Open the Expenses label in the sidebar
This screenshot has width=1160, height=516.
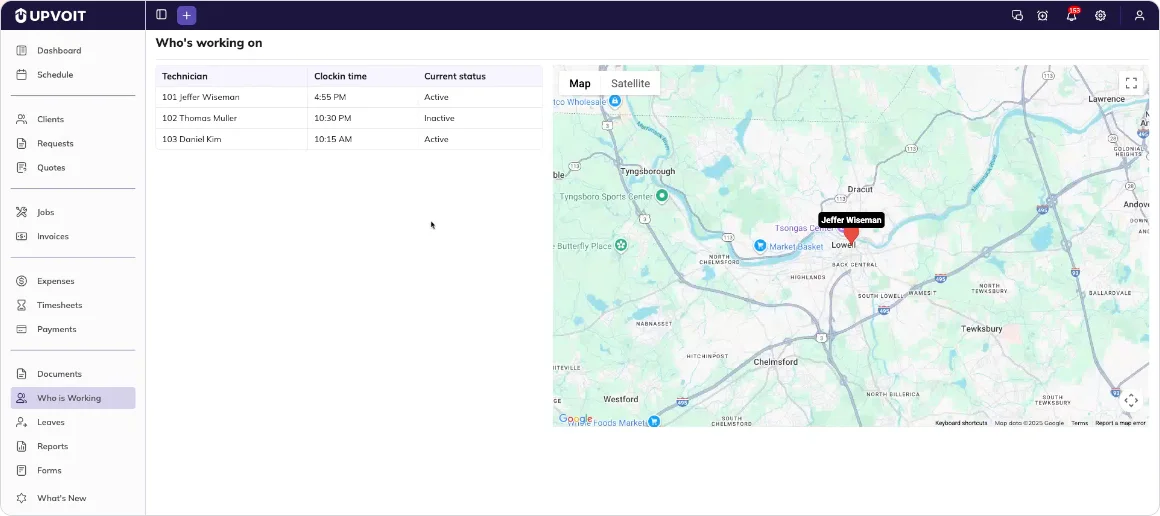tap(55, 281)
